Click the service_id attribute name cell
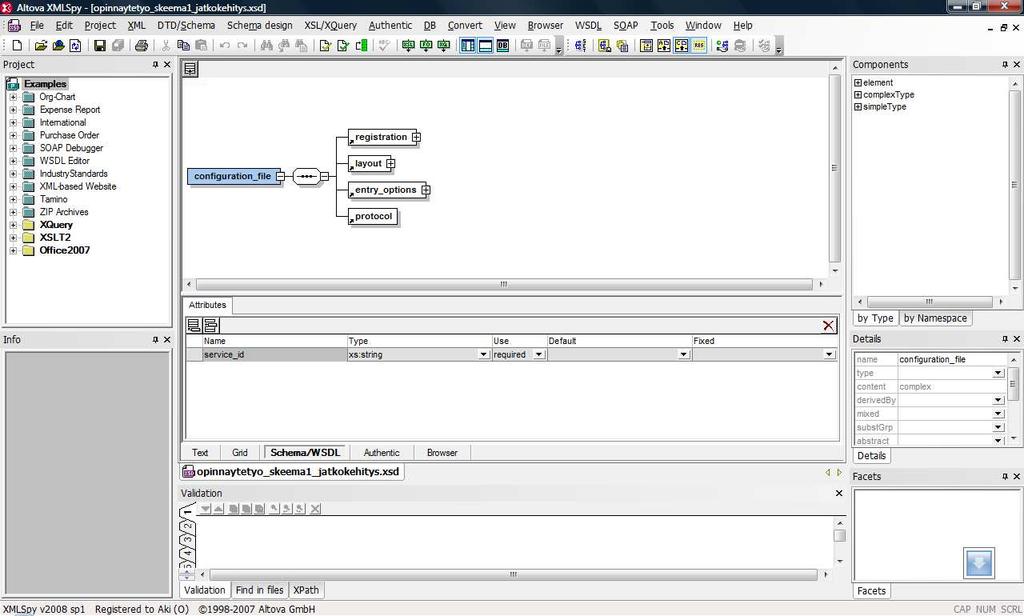The height and width of the screenshot is (616, 1024). [x=274, y=355]
